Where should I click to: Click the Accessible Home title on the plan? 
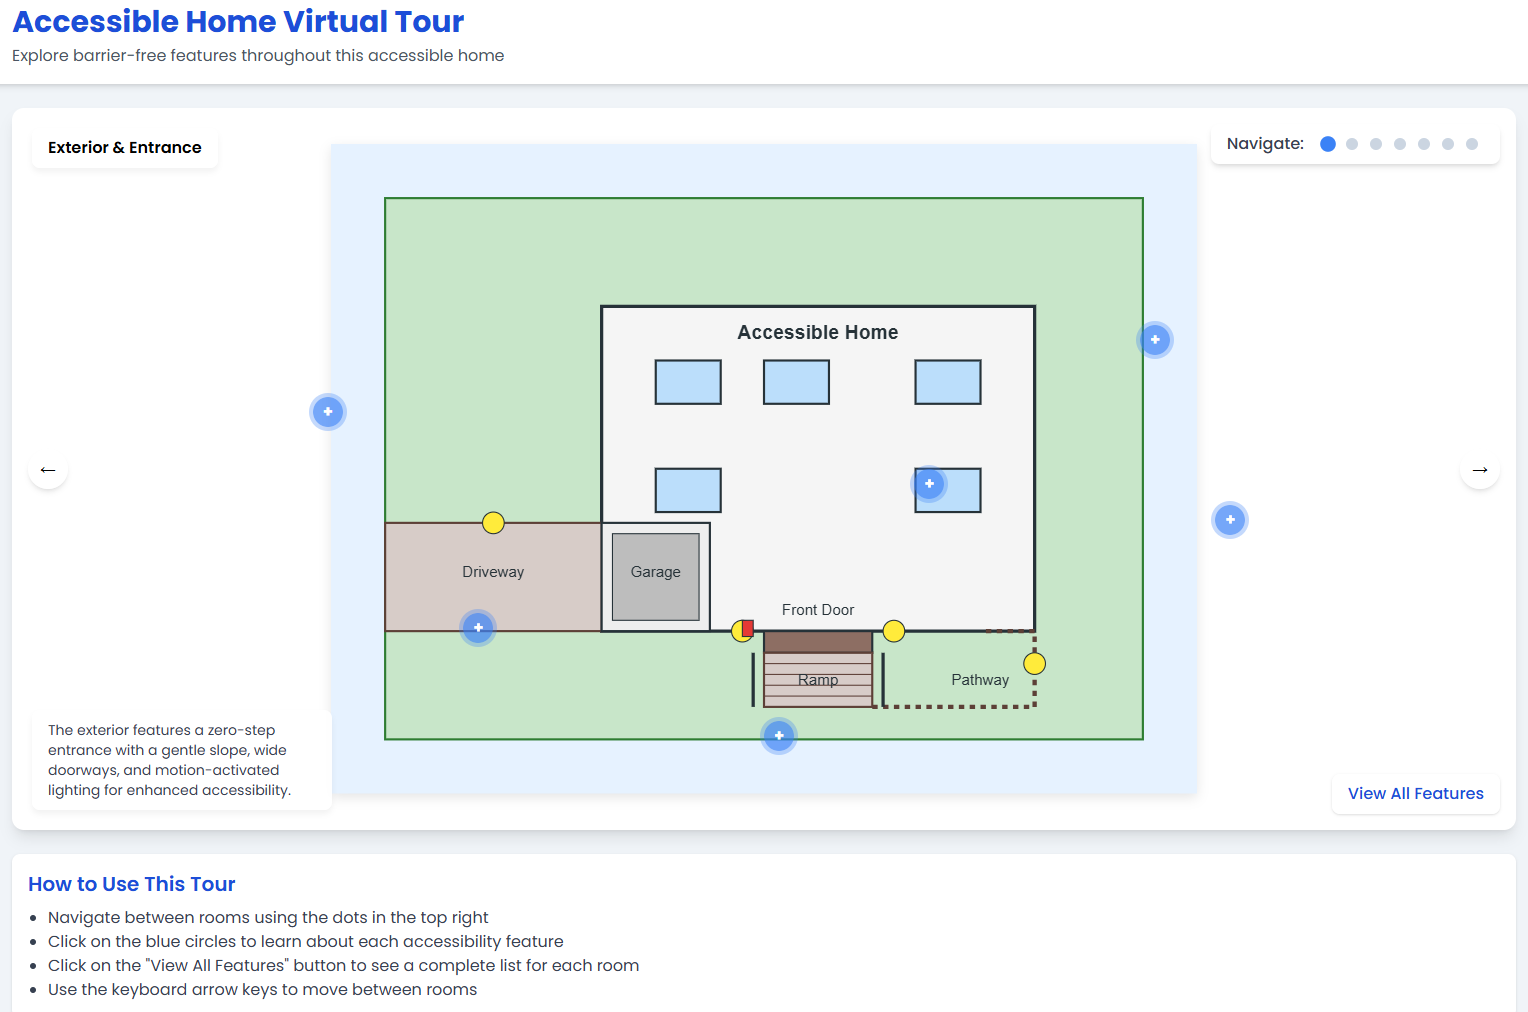tap(818, 332)
